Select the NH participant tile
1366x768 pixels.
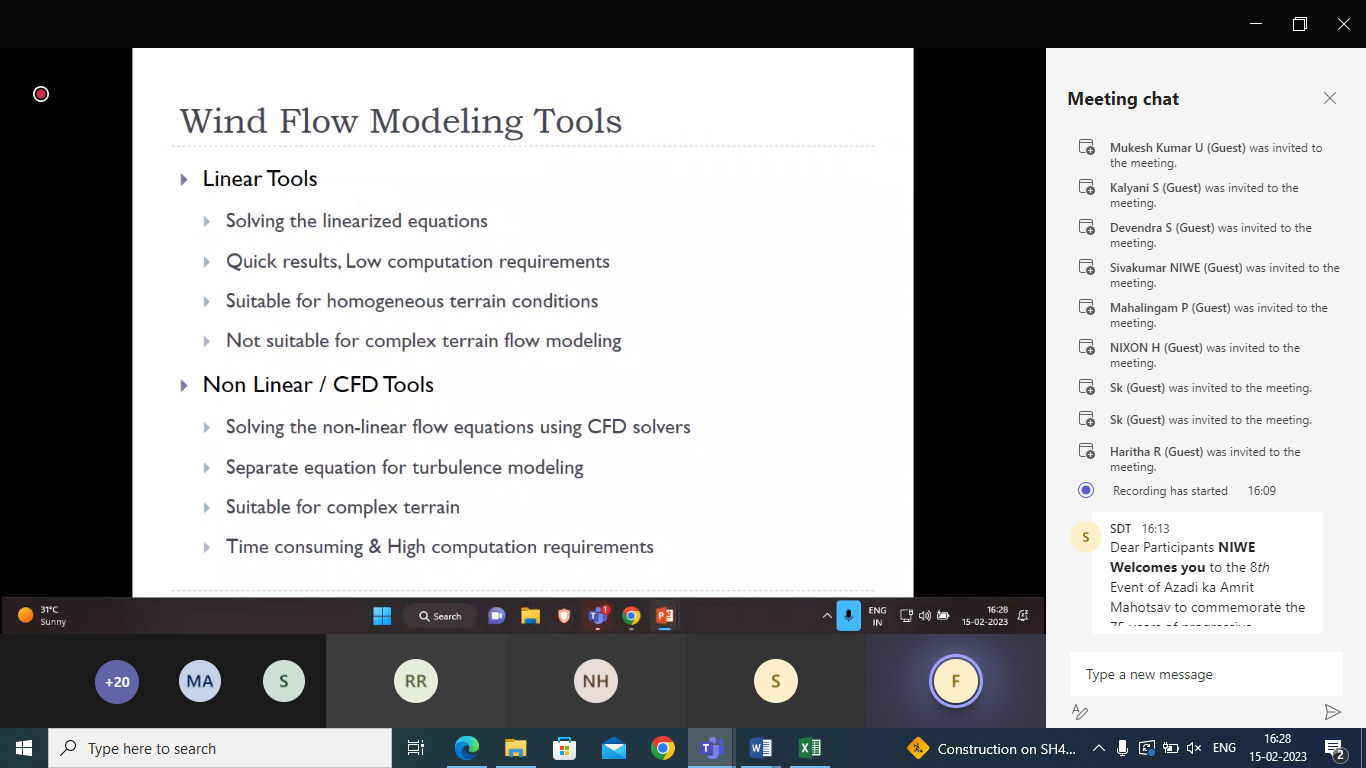pyautogui.click(x=596, y=682)
